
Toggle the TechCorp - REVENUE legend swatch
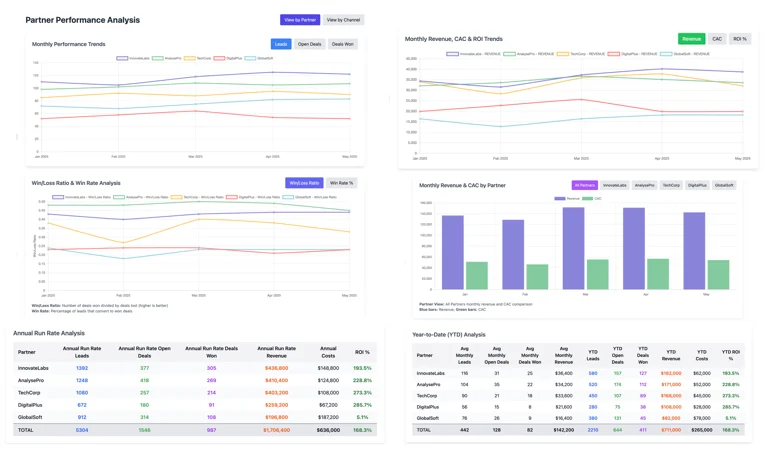pyautogui.click(x=562, y=54)
